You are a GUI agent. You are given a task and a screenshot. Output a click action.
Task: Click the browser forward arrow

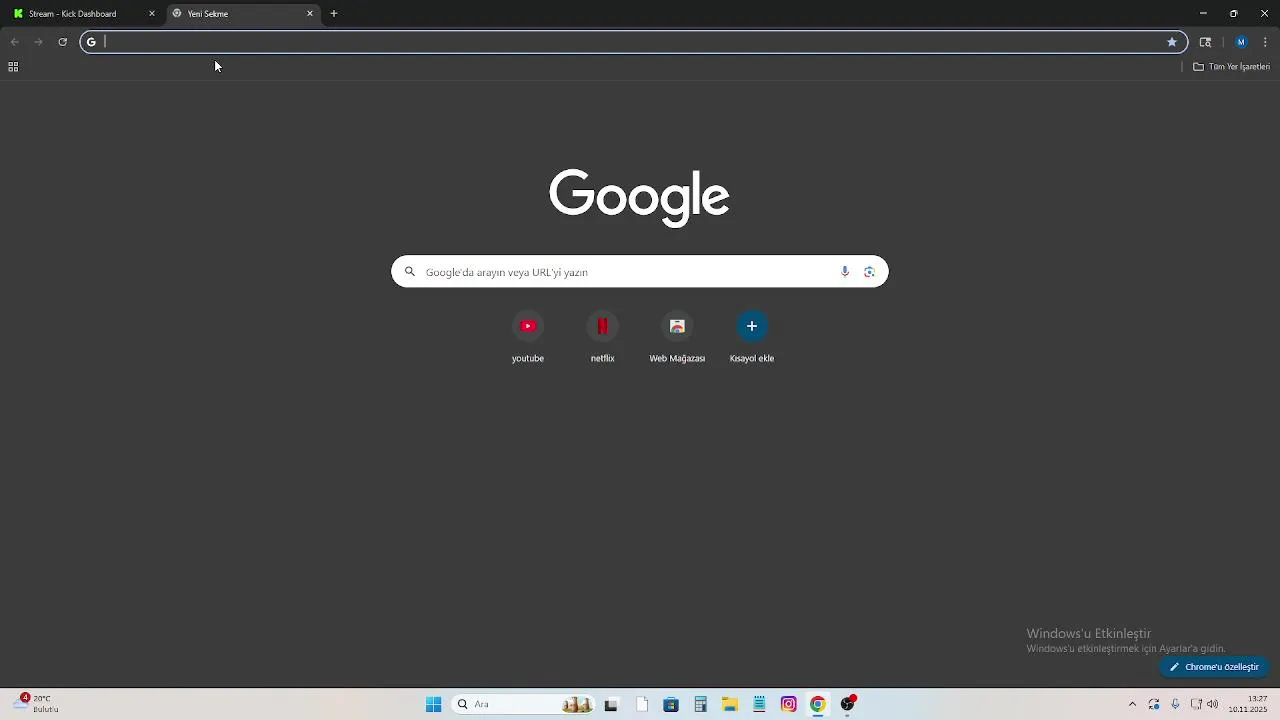tap(38, 42)
